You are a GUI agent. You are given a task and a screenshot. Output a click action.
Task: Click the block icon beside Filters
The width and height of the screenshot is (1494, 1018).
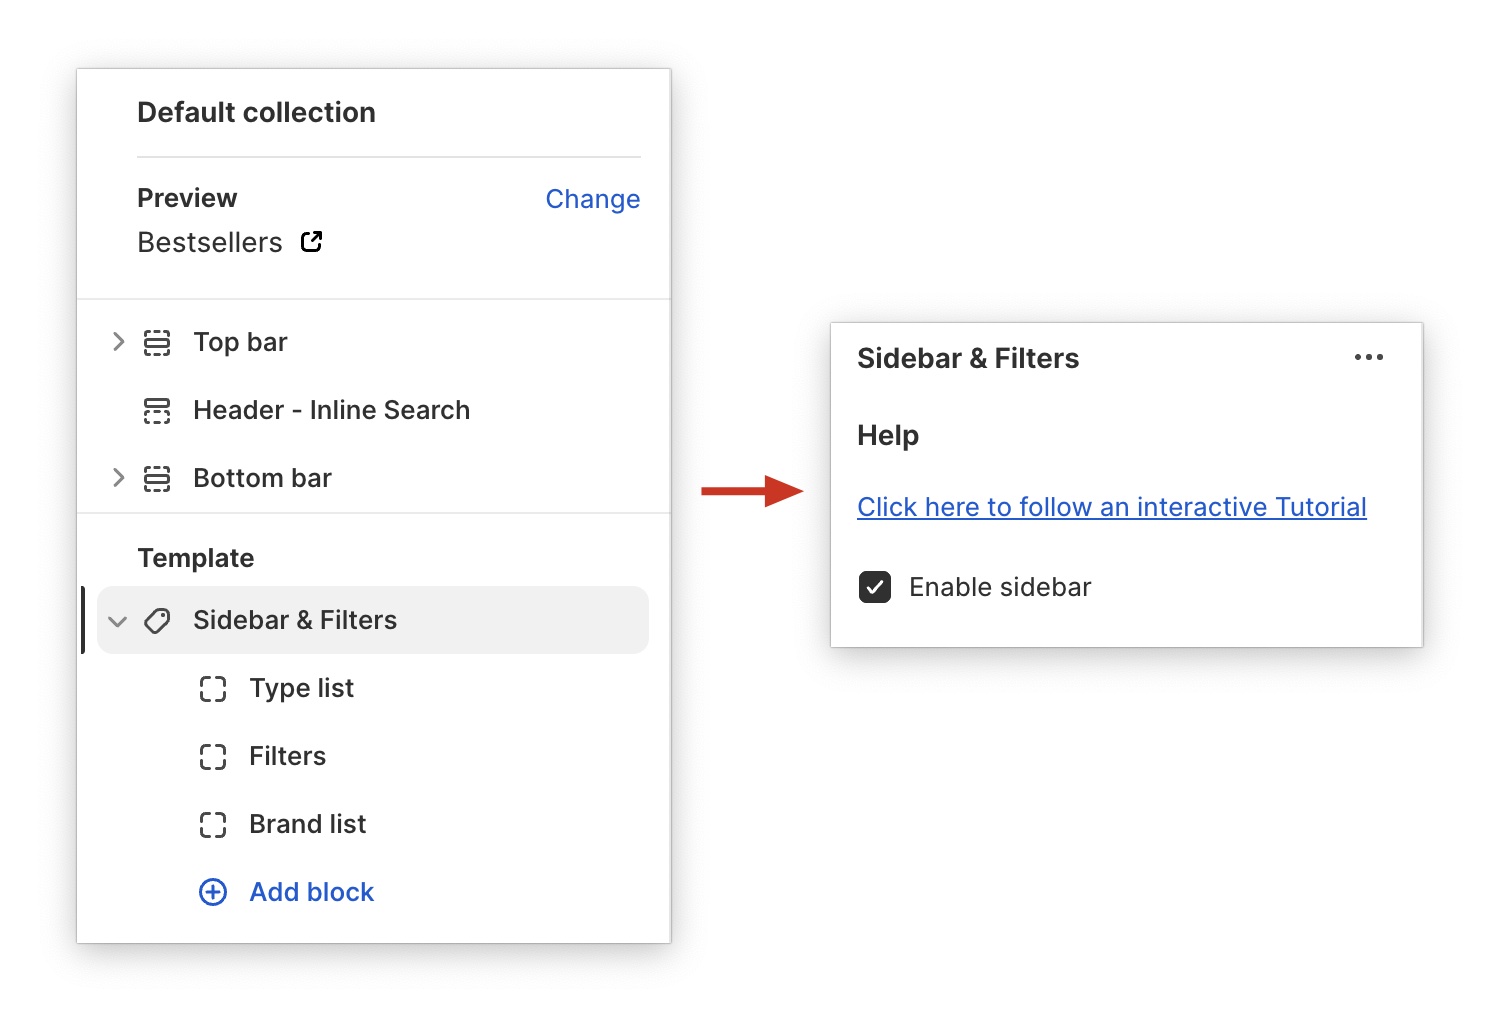(x=213, y=756)
